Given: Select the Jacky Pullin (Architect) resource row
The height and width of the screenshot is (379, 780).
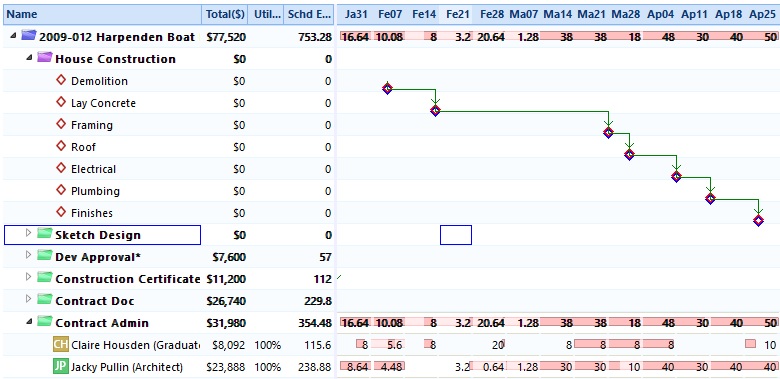Looking at the screenshot, I should tap(127, 367).
